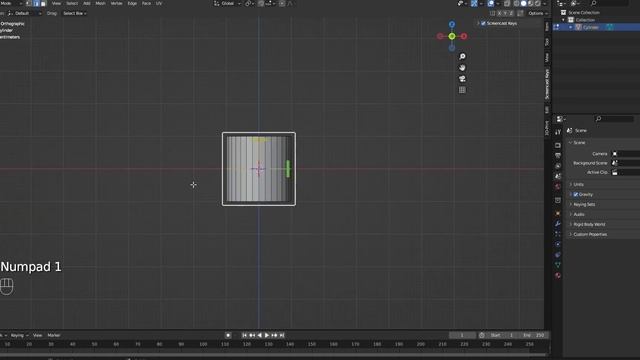Open the Vertex menu
This screenshot has height=360, width=640.
tap(116, 3)
